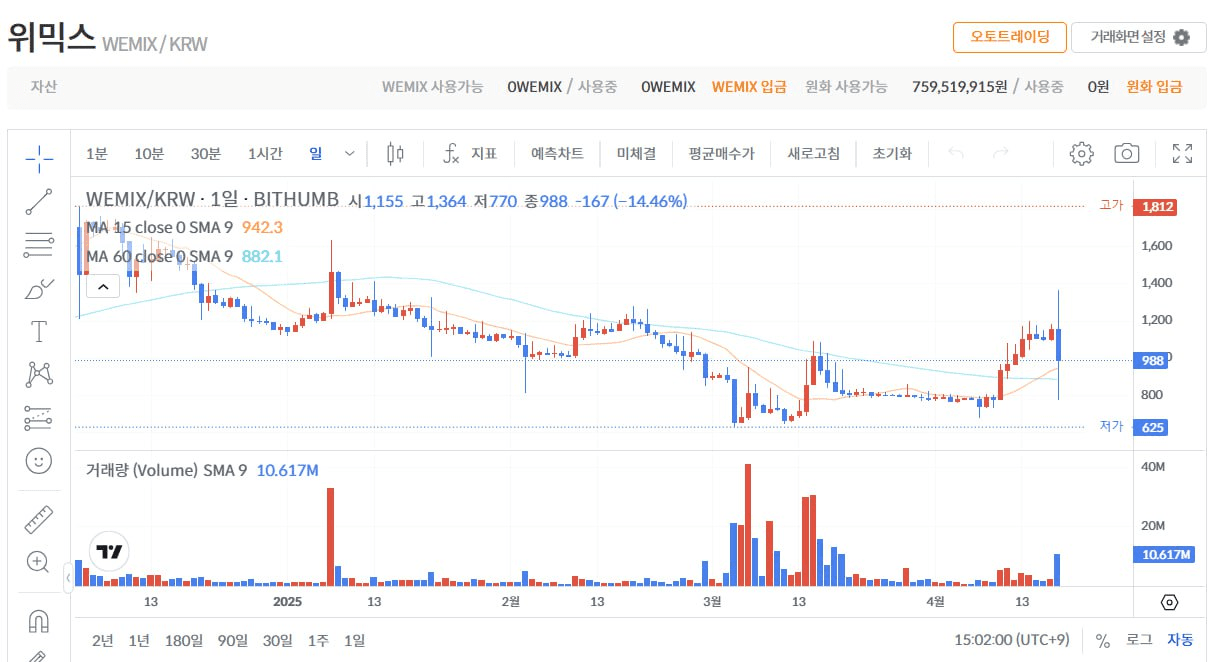Take a chart snapshot with camera icon
Viewport: 1217px width, 662px height.
click(x=1127, y=154)
